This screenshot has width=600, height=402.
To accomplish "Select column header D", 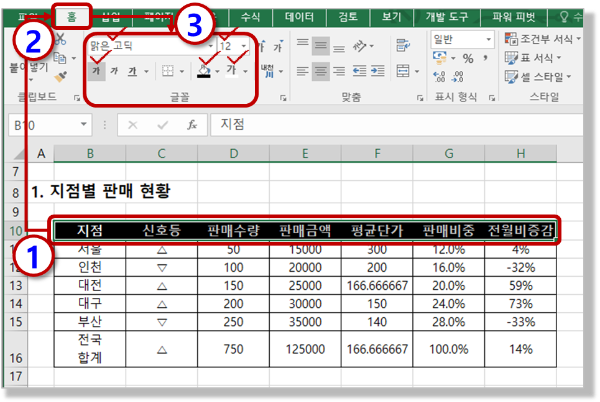I will 233,154.
